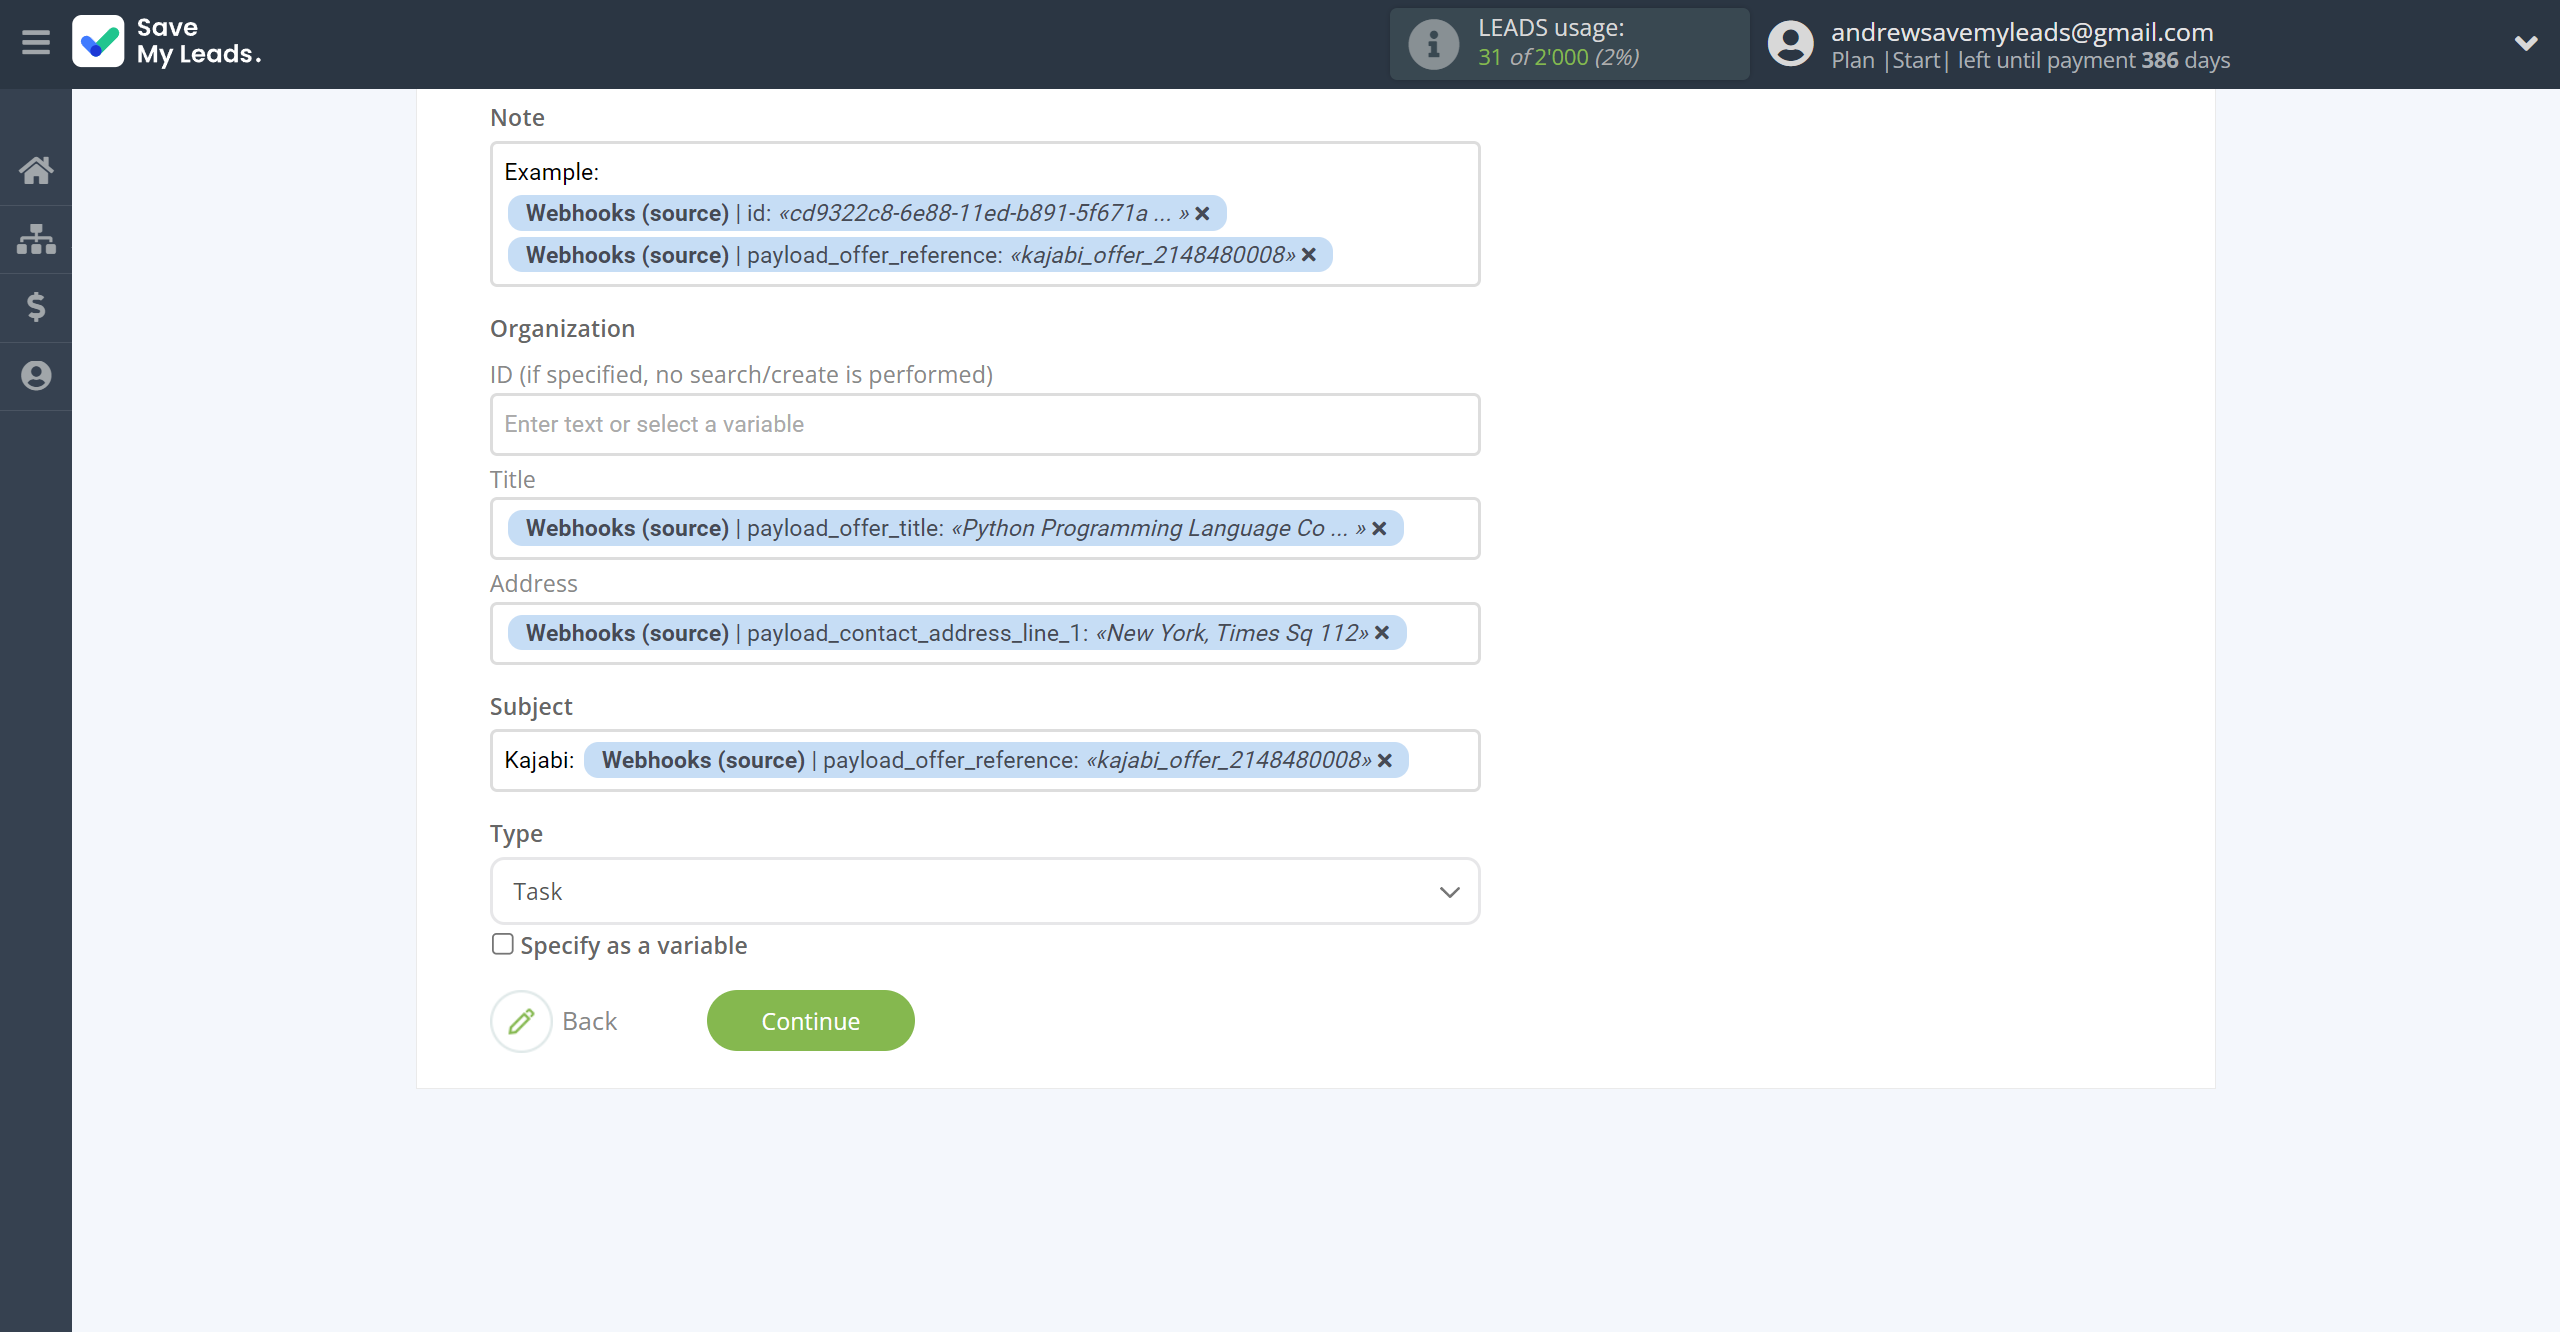Screen dimensions: 2560x1332
Task: Go to Home in sidebar
Action: coord(36,170)
